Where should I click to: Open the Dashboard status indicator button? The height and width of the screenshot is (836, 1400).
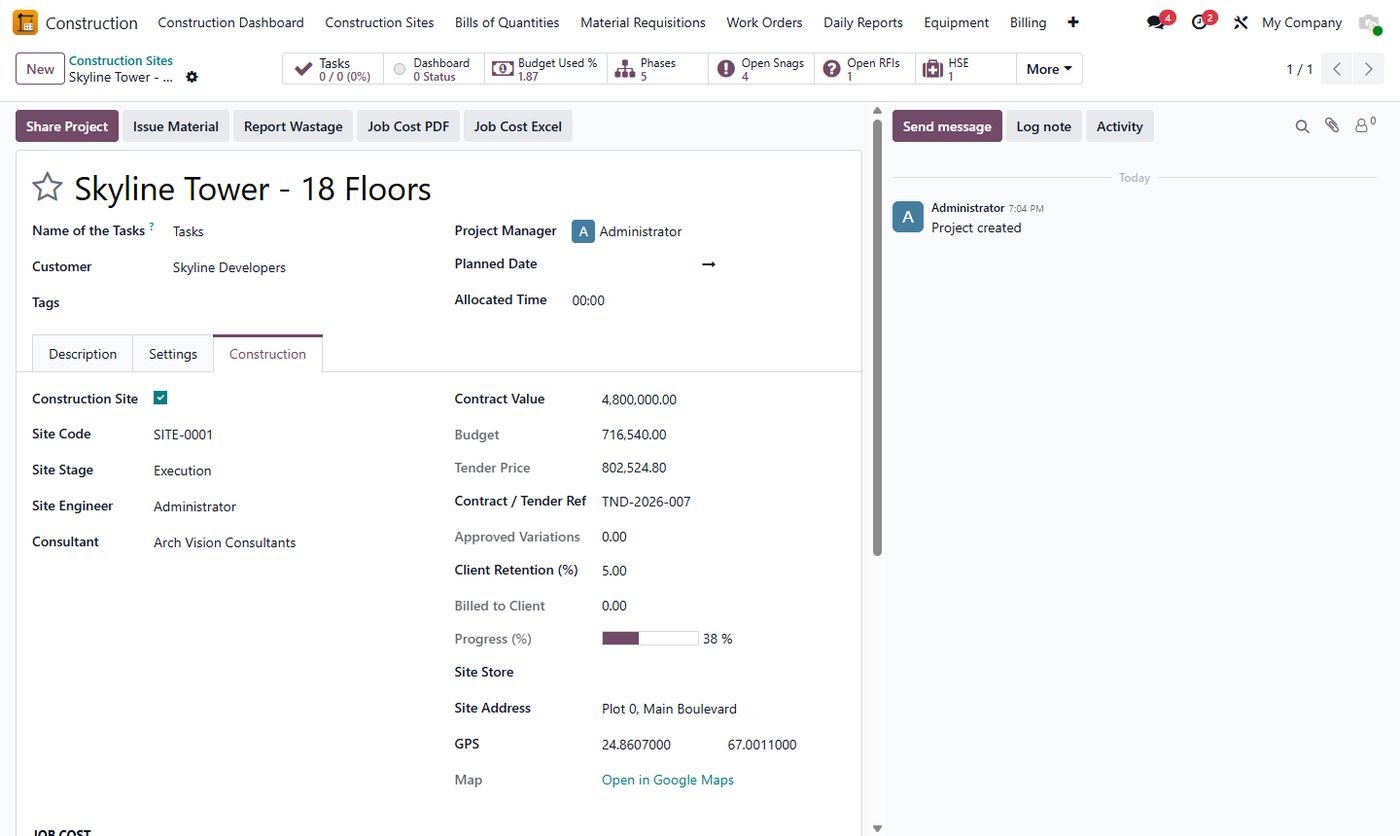coord(434,69)
